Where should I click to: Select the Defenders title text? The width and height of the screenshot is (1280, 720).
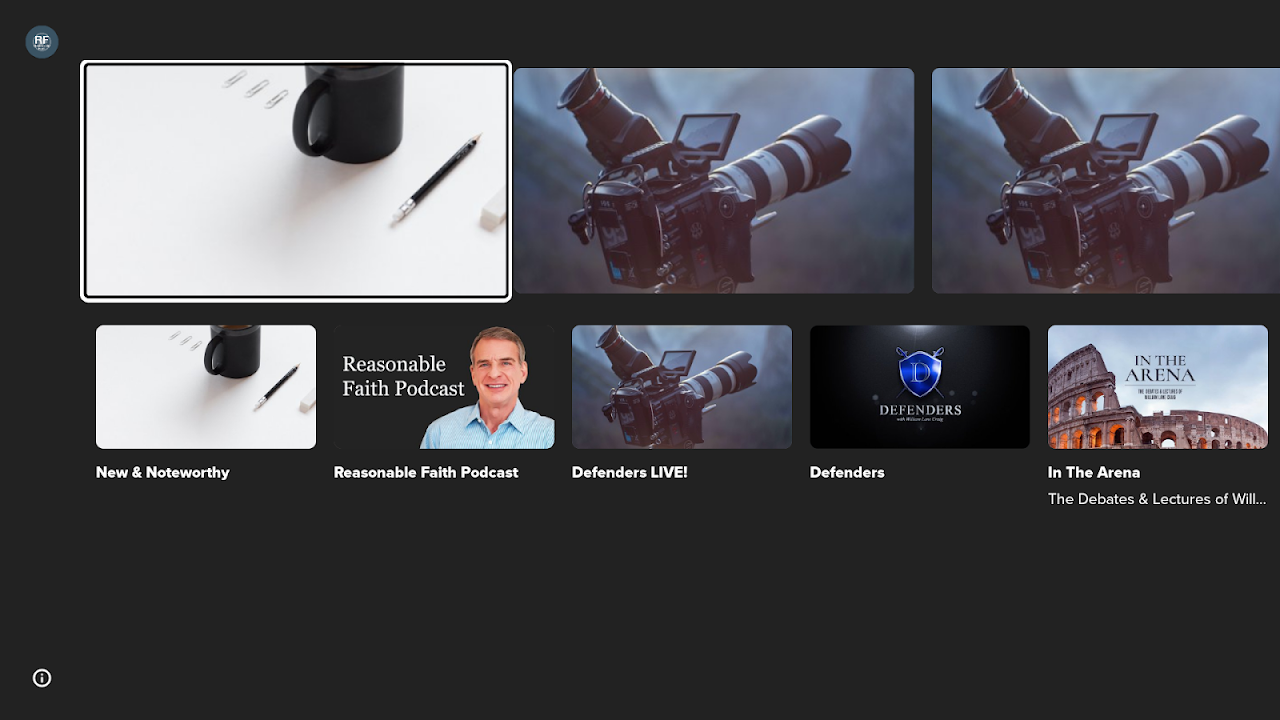847,472
